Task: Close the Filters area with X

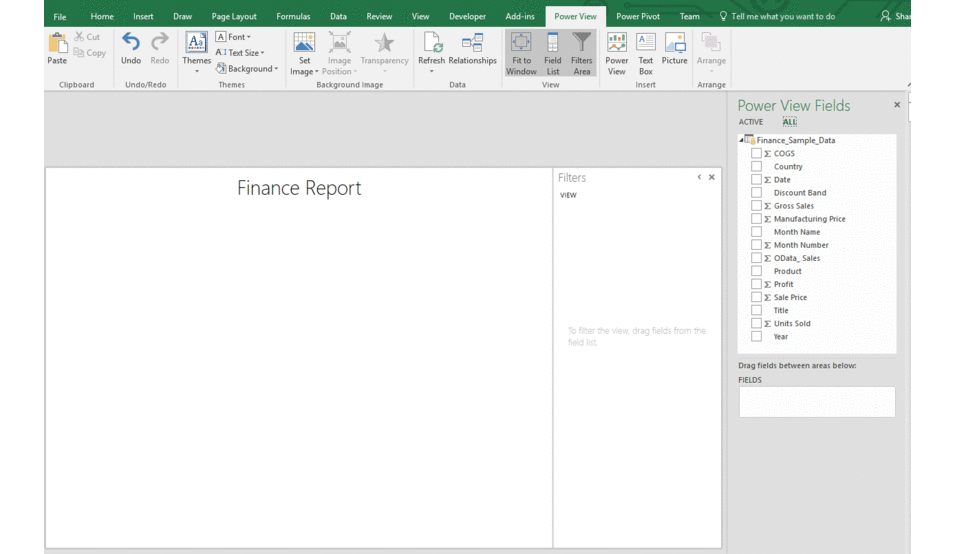Action: click(711, 177)
